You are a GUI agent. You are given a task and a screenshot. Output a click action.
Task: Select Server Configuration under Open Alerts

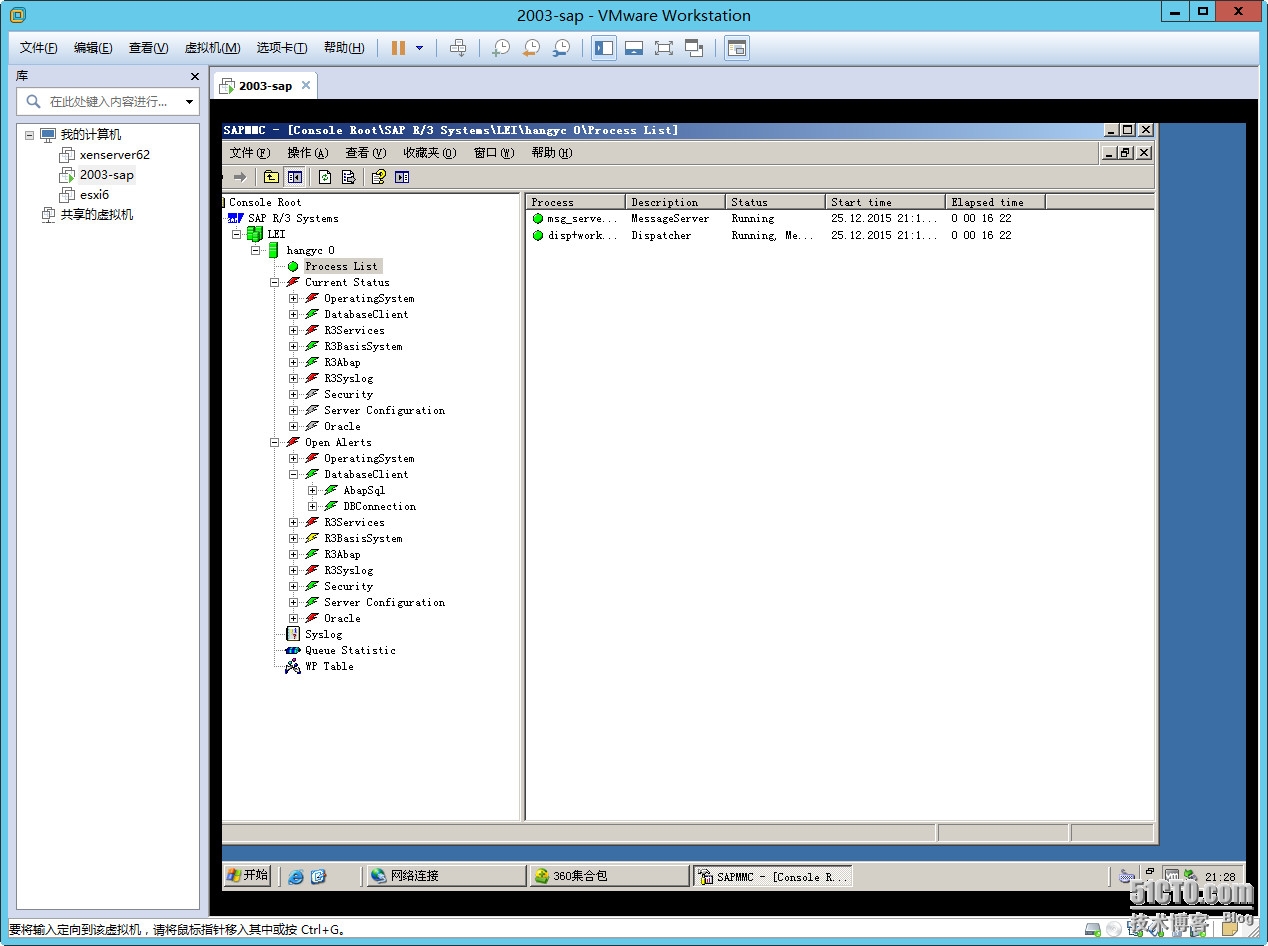coord(384,602)
